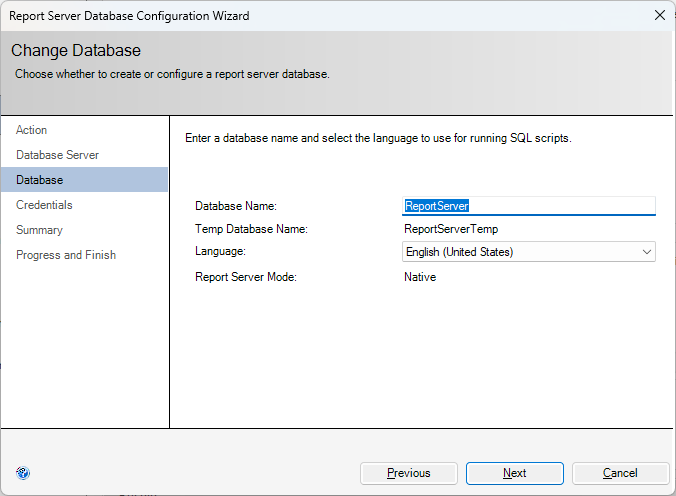The height and width of the screenshot is (496, 676).
Task: Select the Progress and Finish step
Action: 66,255
